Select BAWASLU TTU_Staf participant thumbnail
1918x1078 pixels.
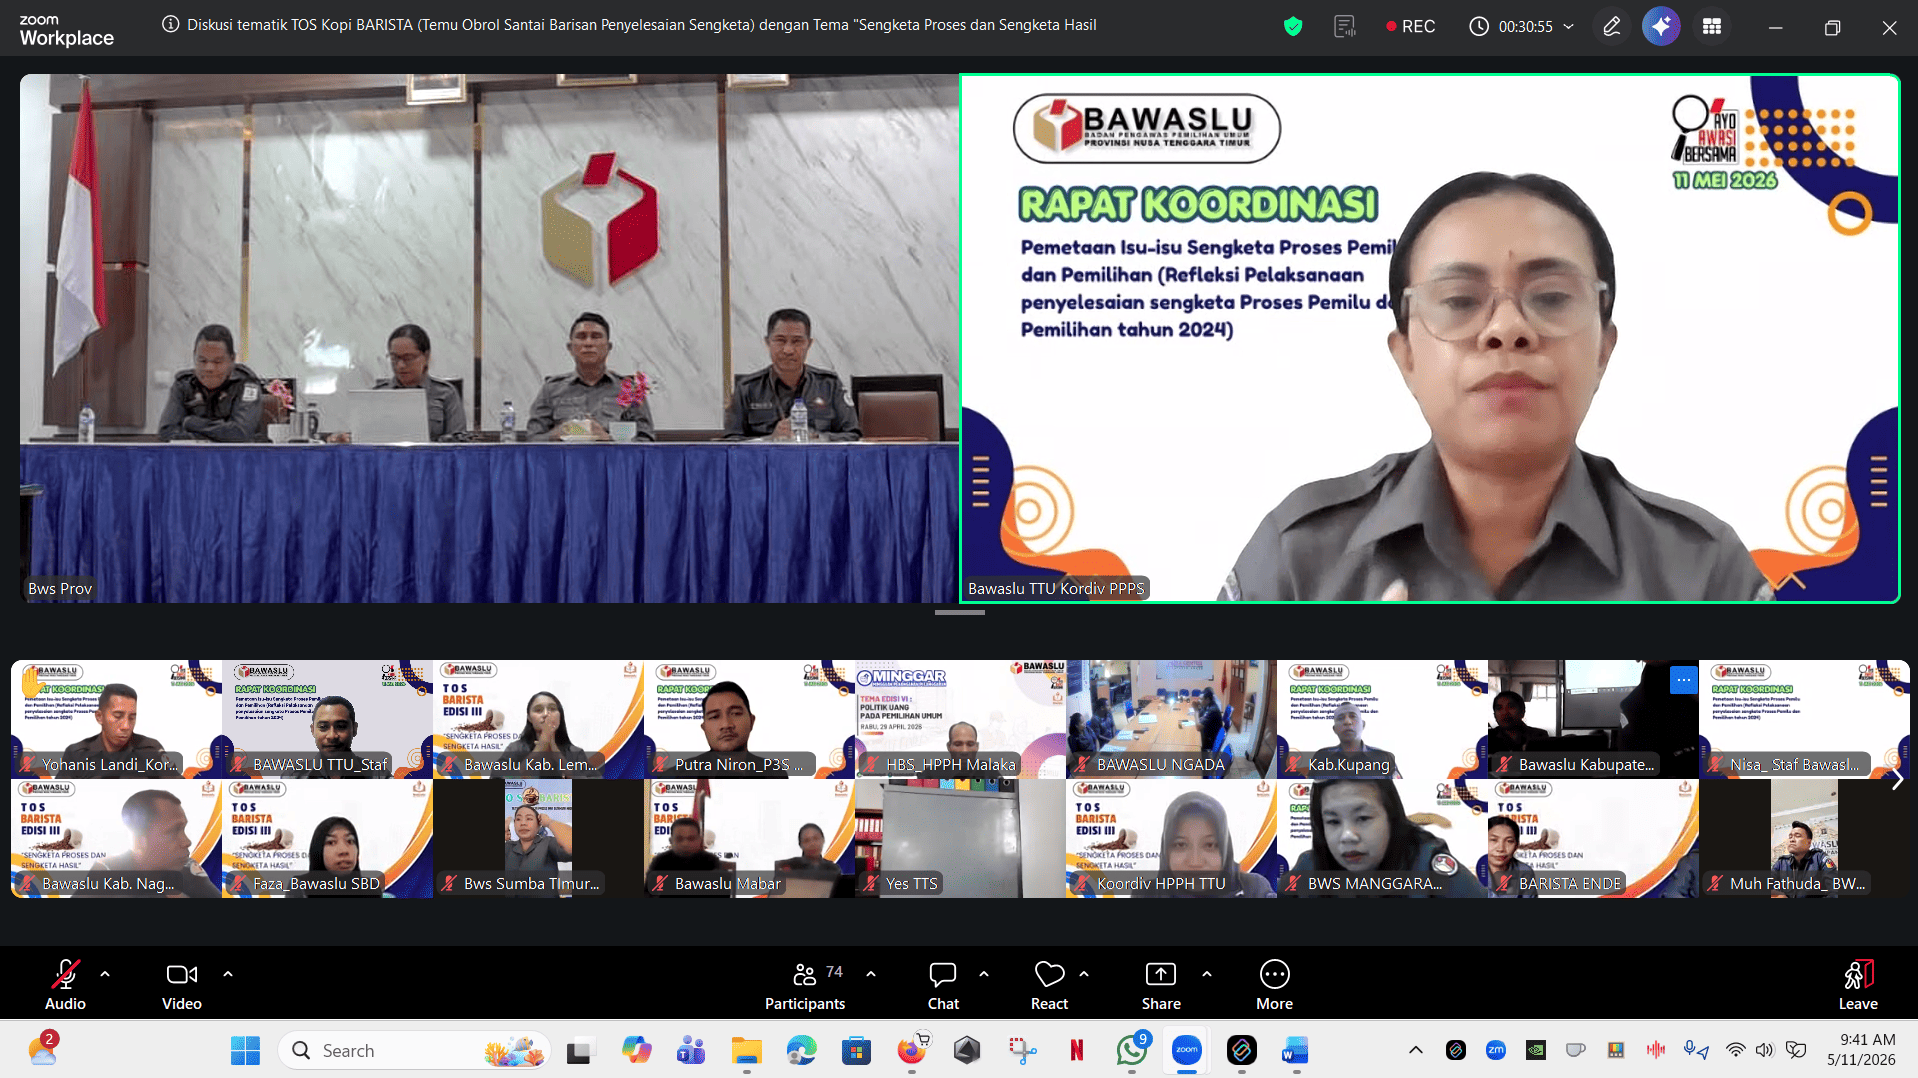[327, 719]
